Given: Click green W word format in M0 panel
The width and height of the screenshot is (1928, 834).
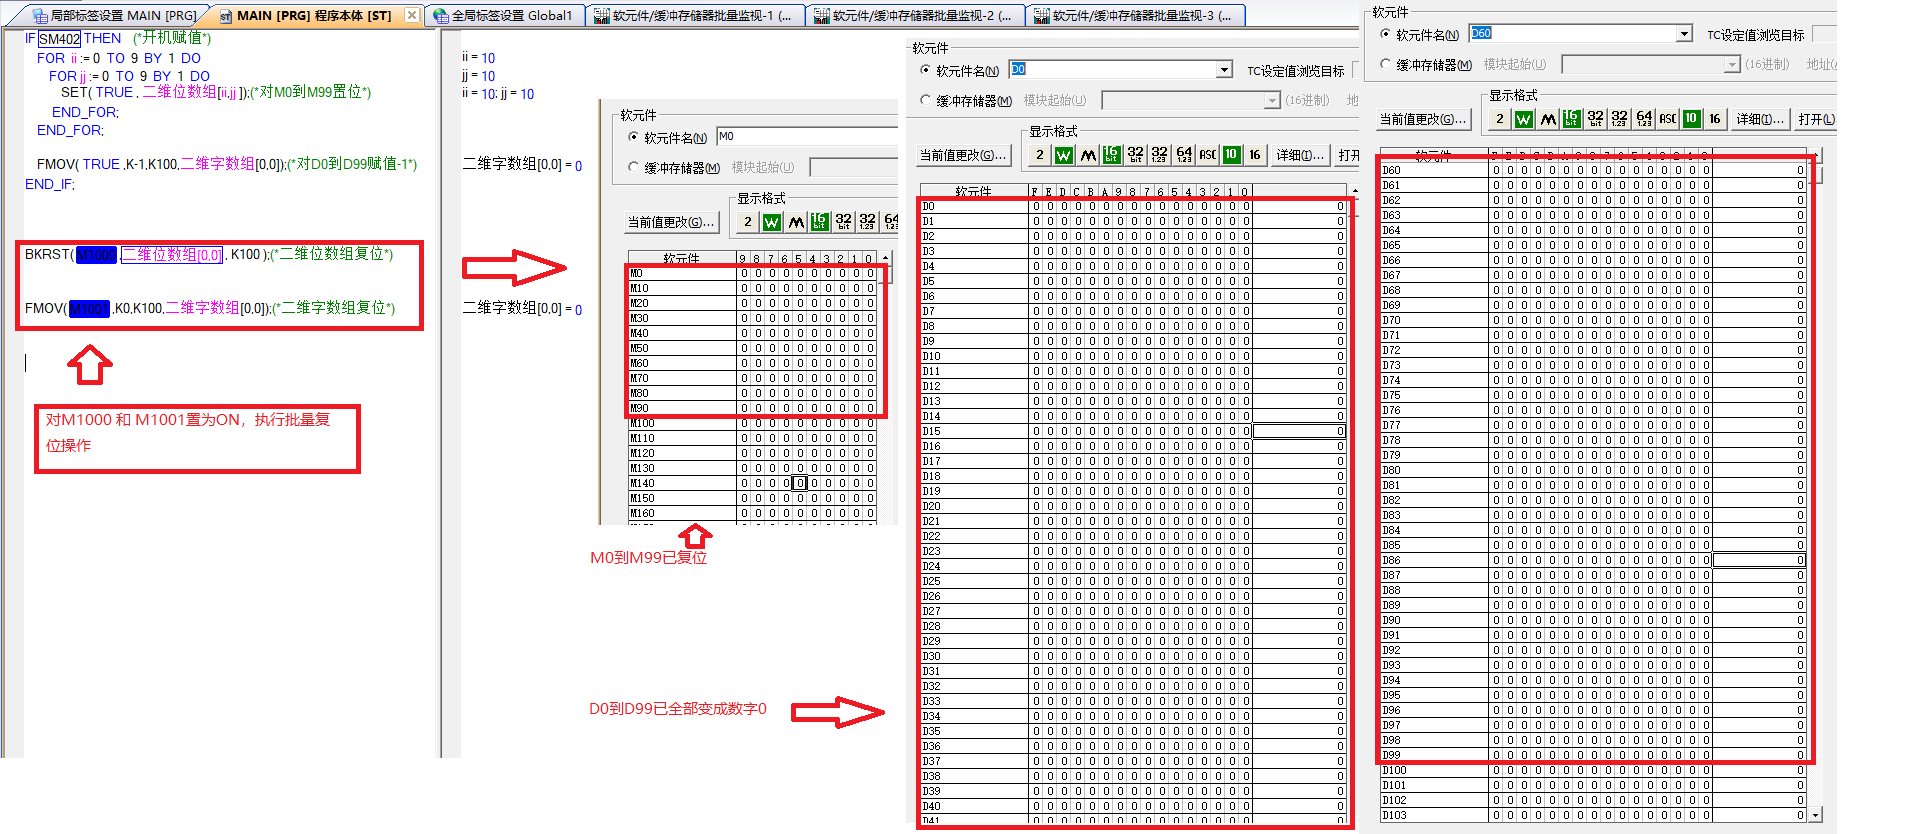Looking at the screenshot, I should click(772, 222).
